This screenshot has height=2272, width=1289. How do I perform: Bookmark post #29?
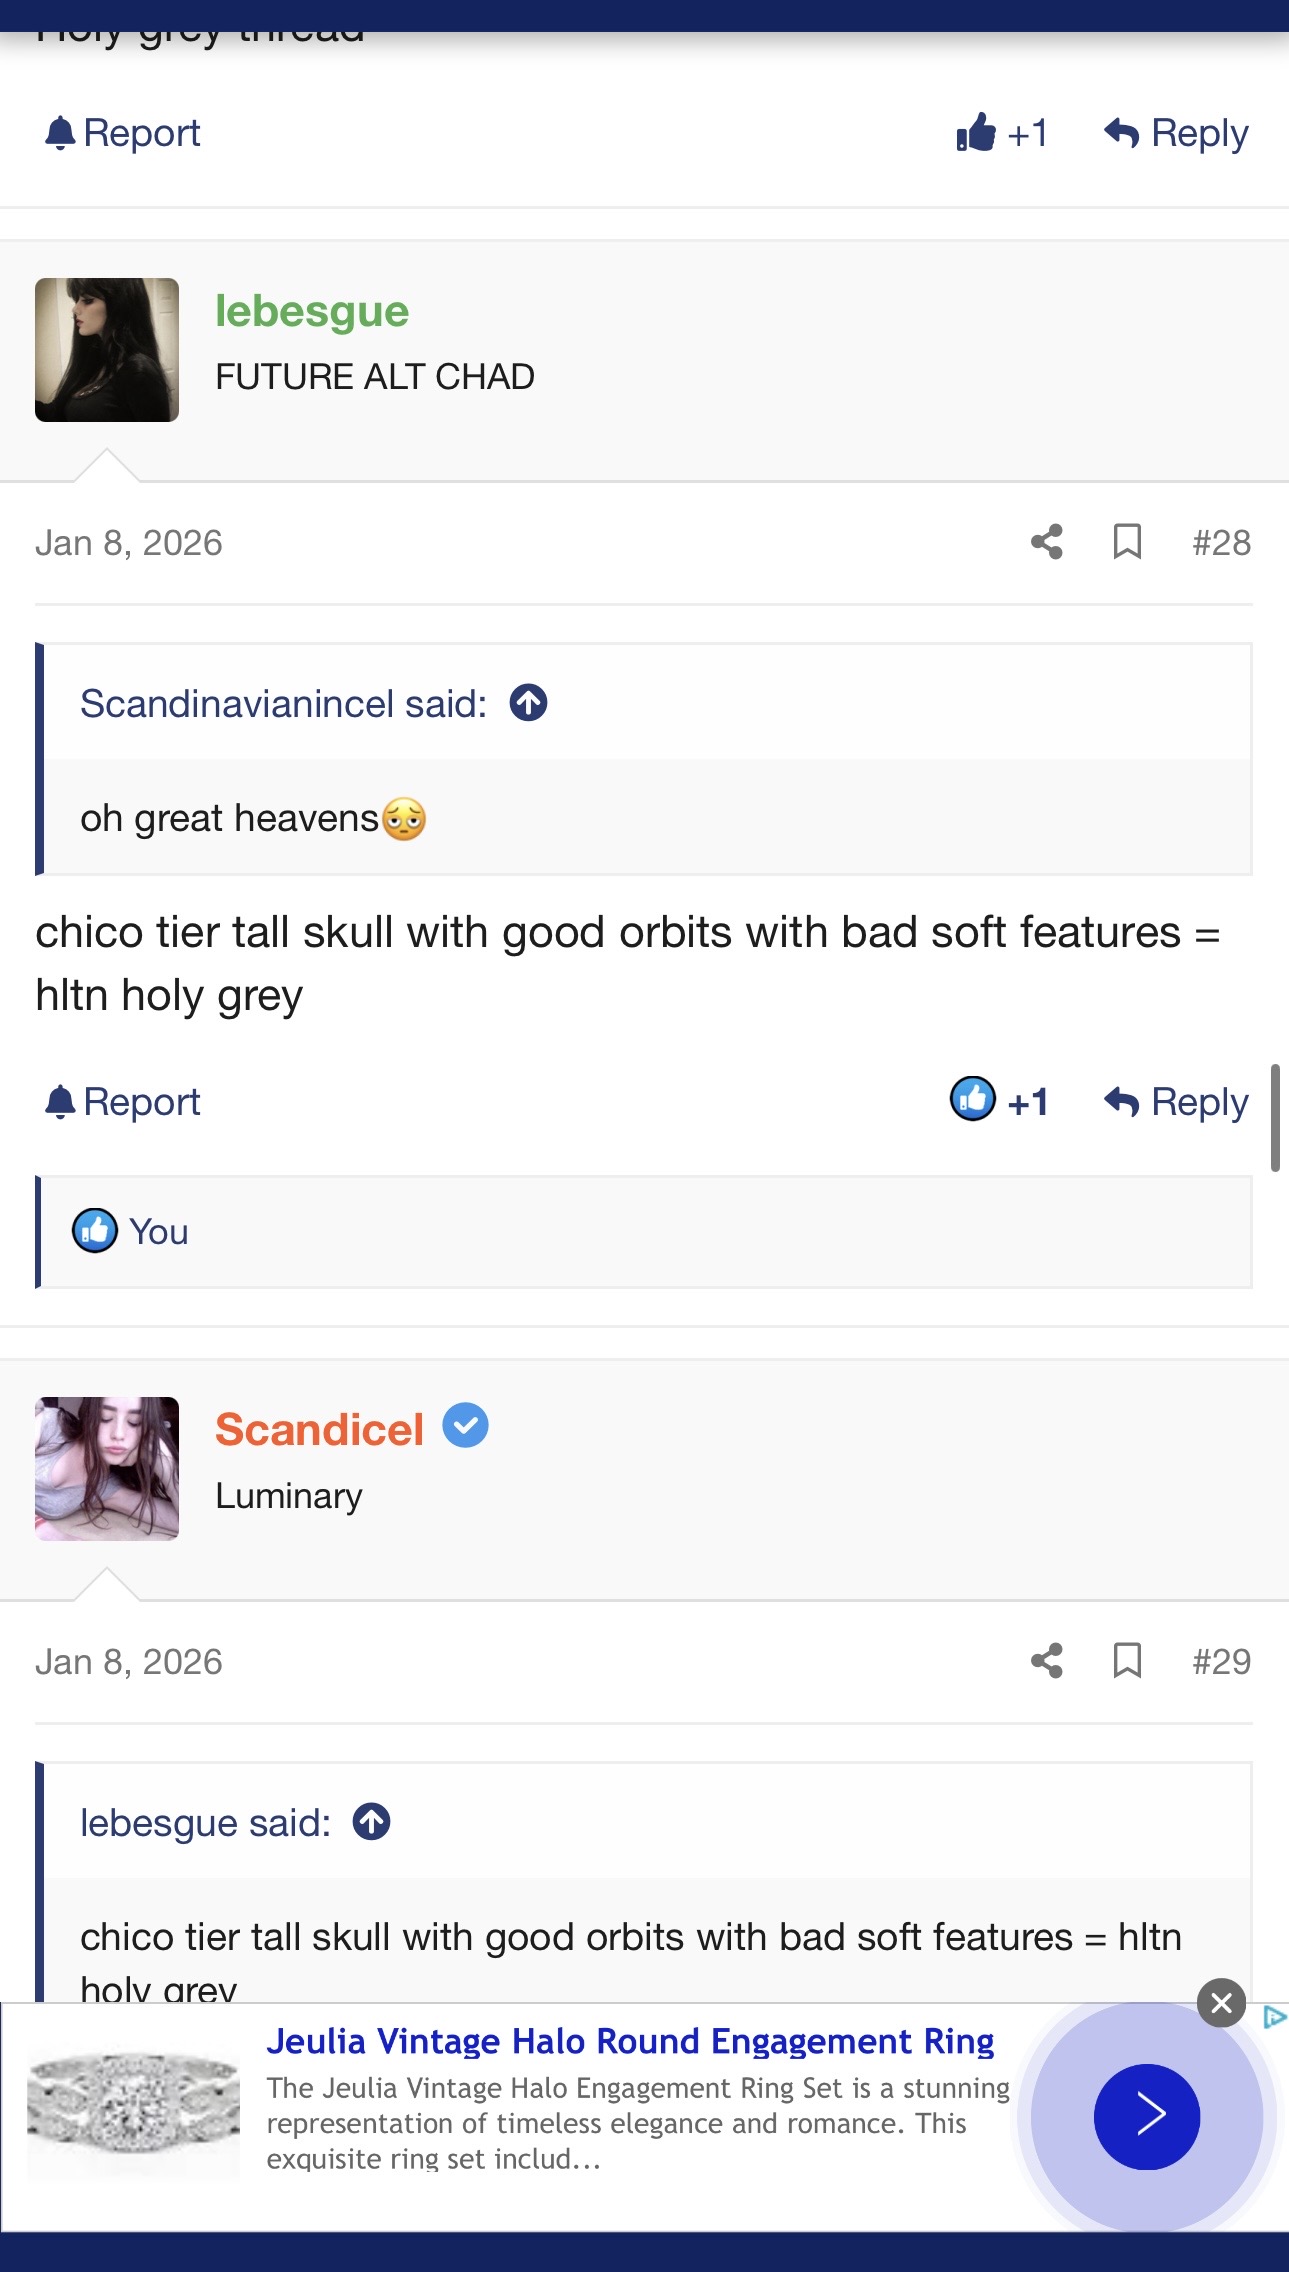click(x=1127, y=1661)
